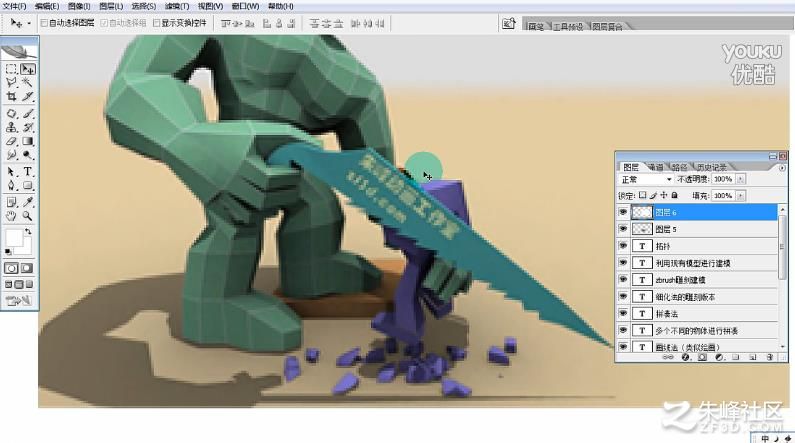Hide the 图层 6 layer
The width and height of the screenshot is (795, 443).
point(623,212)
